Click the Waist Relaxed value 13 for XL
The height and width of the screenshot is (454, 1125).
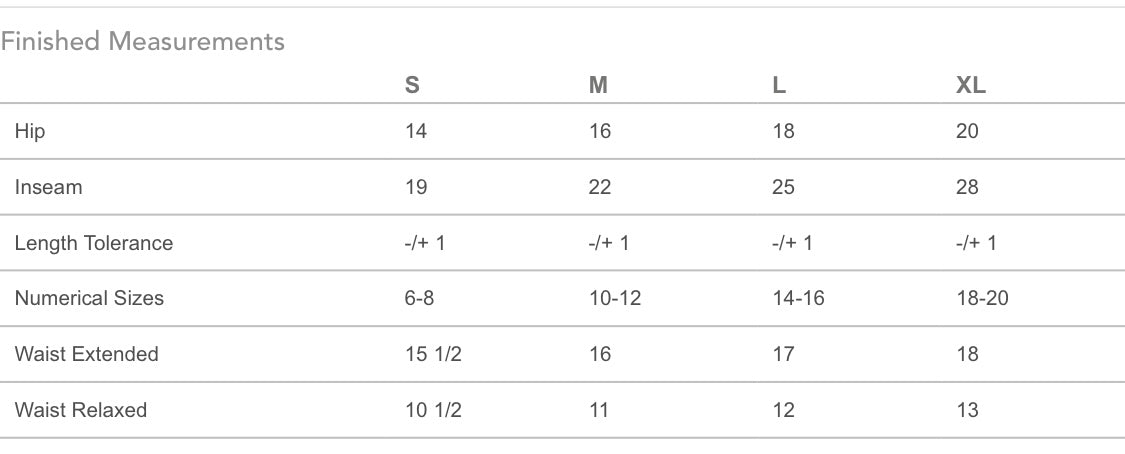[x=967, y=410]
